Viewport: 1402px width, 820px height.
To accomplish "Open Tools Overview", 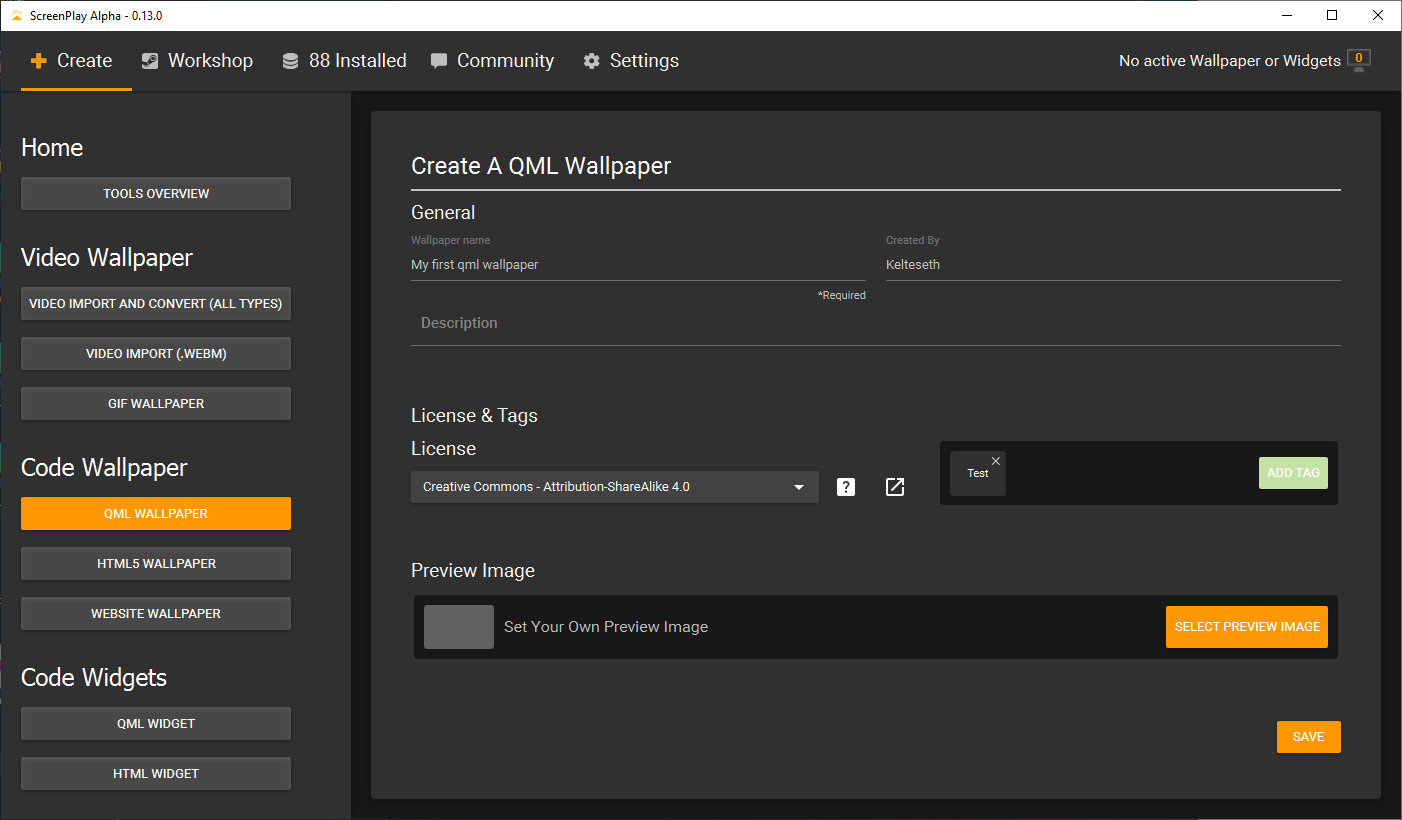I will coord(156,194).
